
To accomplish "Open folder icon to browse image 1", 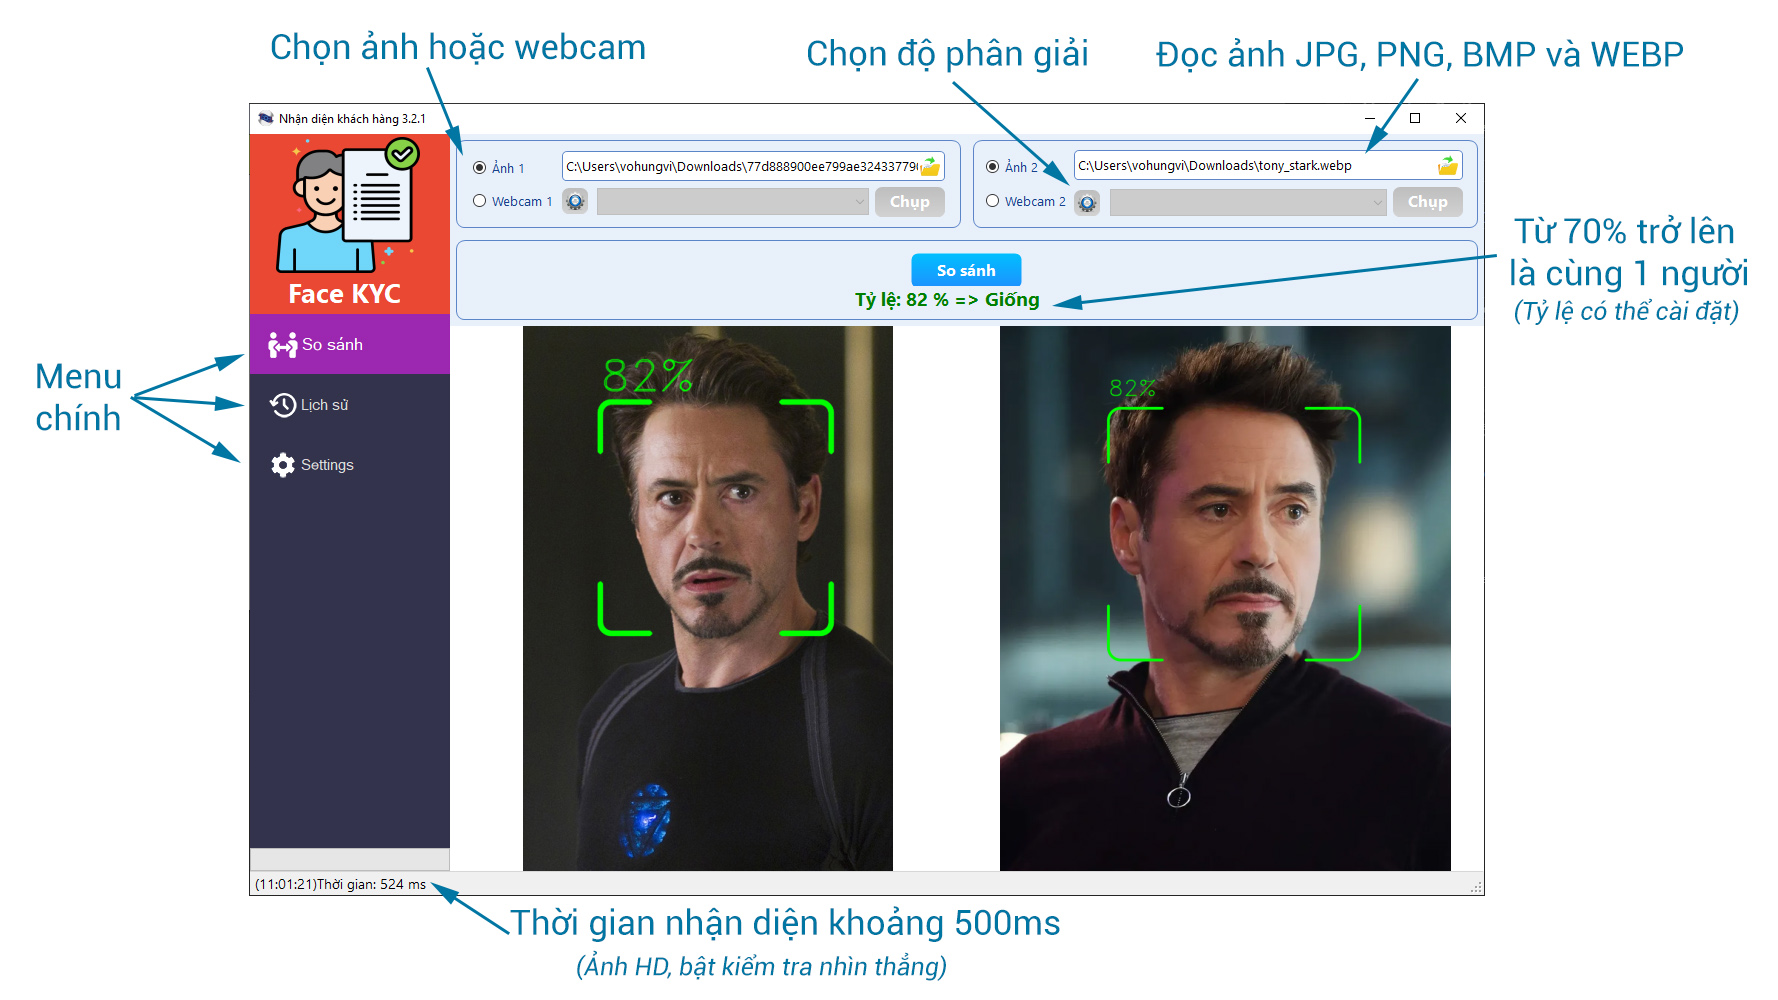I will pos(931,166).
